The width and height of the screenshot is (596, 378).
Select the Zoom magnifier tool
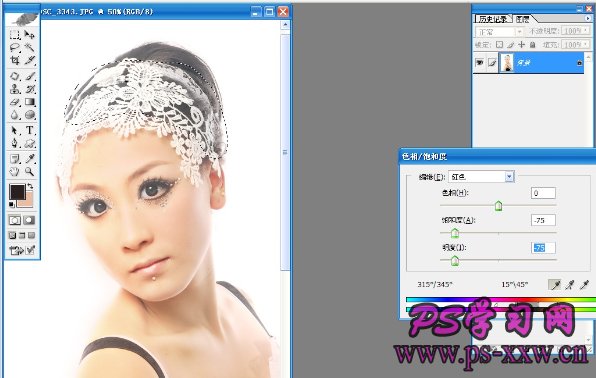[30, 172]
